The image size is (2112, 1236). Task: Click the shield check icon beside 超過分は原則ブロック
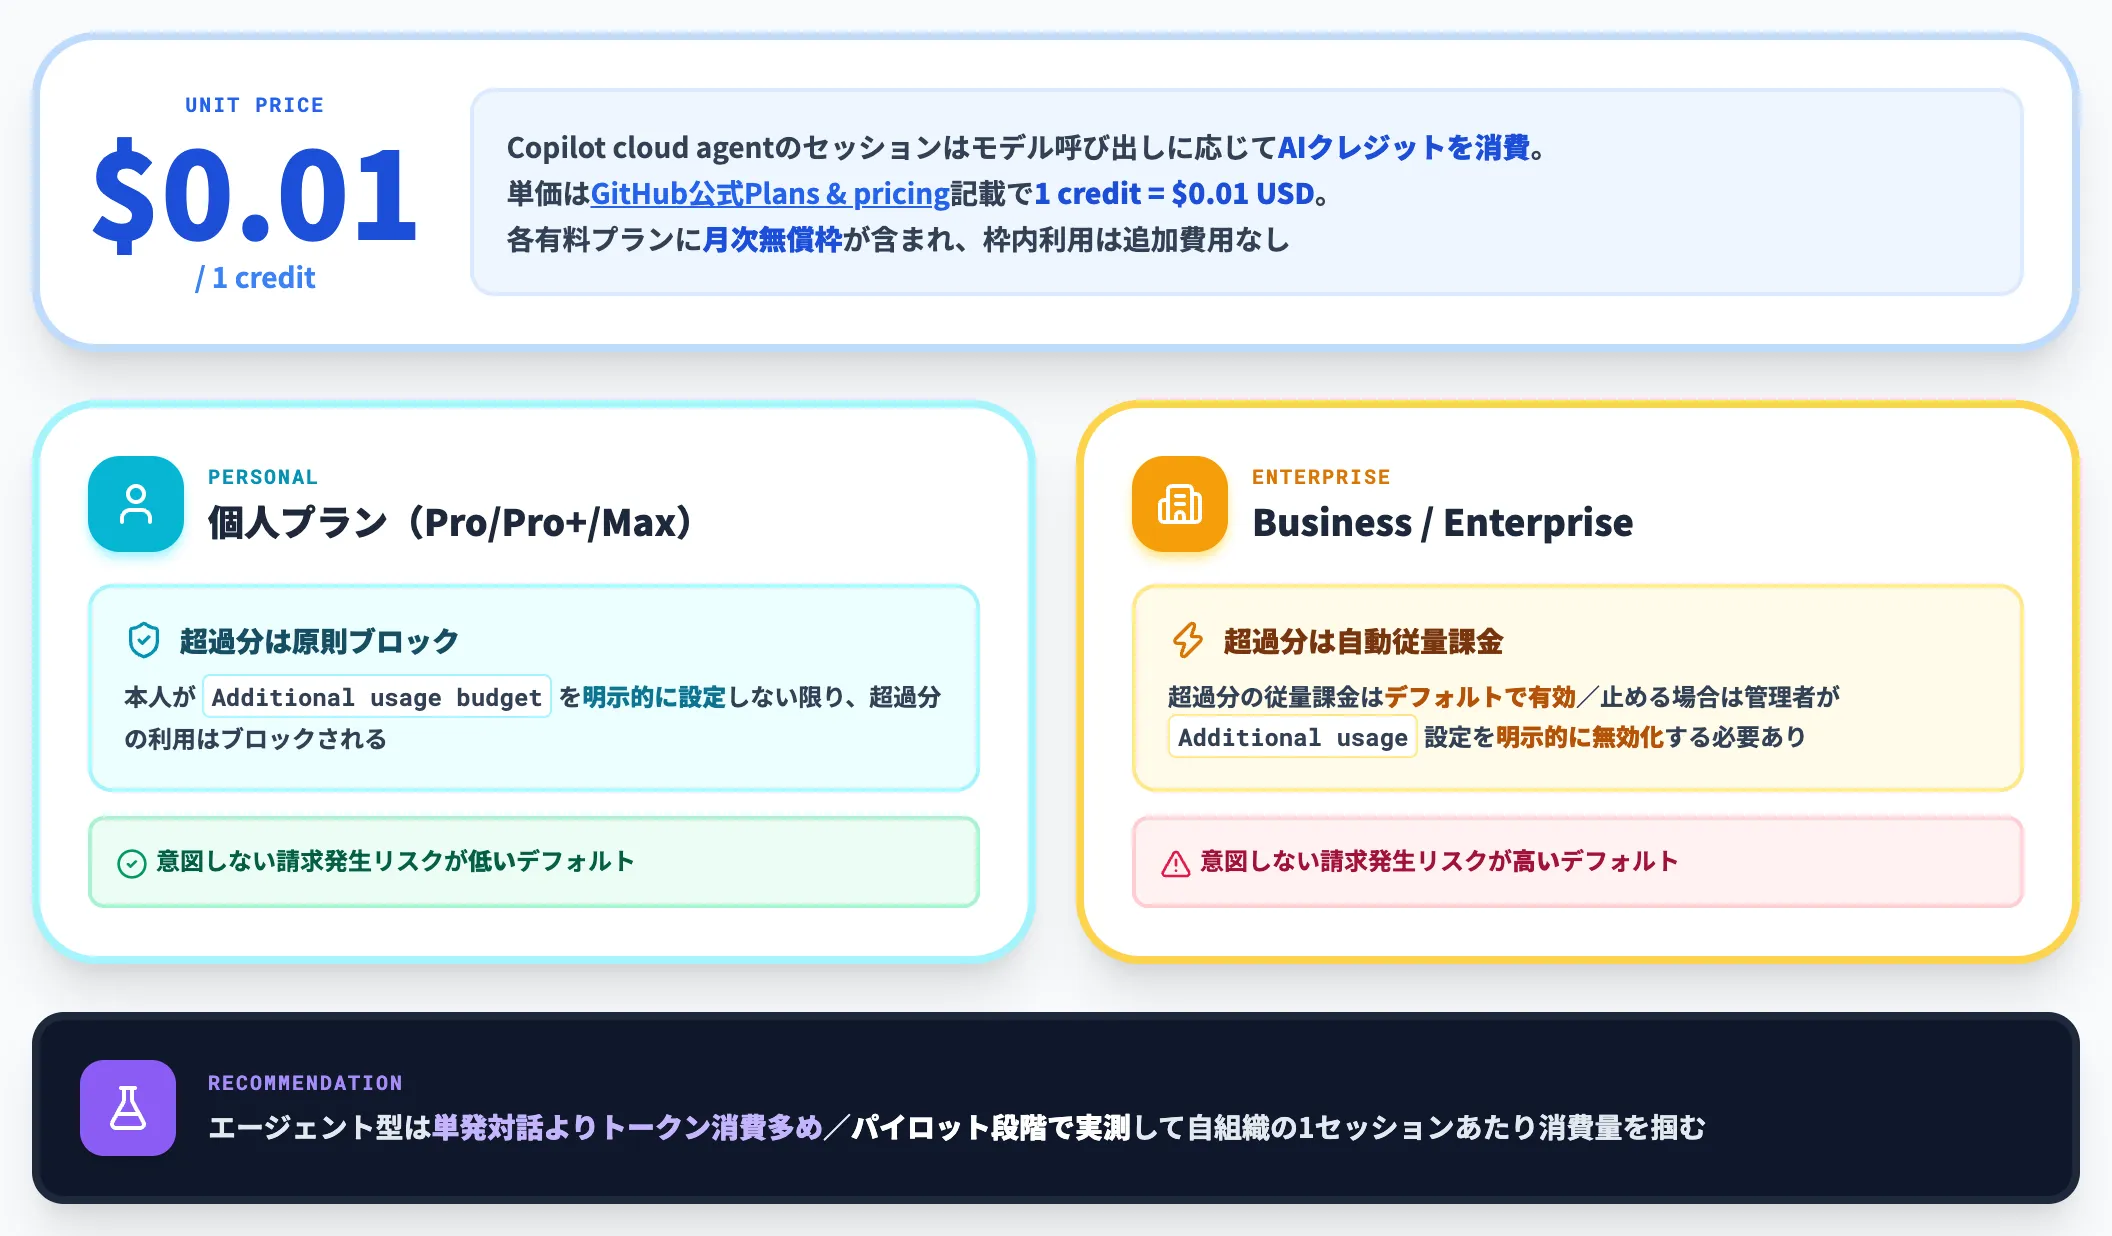pos(144,640)
